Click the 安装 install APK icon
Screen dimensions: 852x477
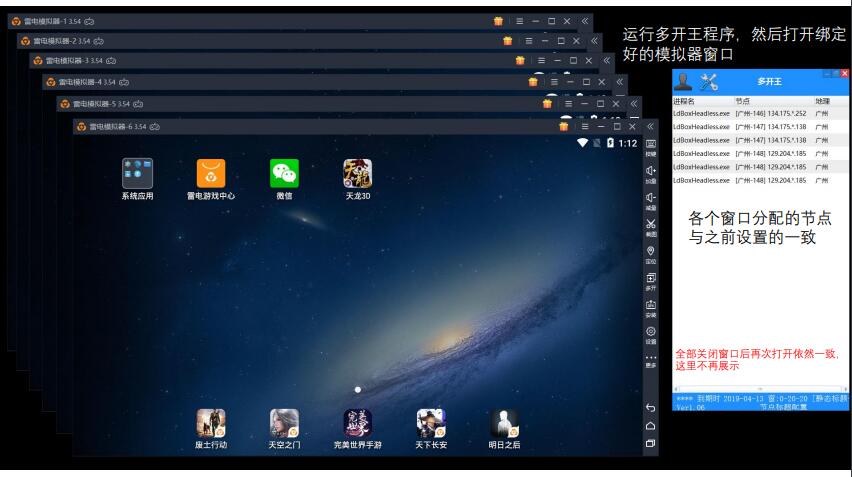(x=650, y=307)
